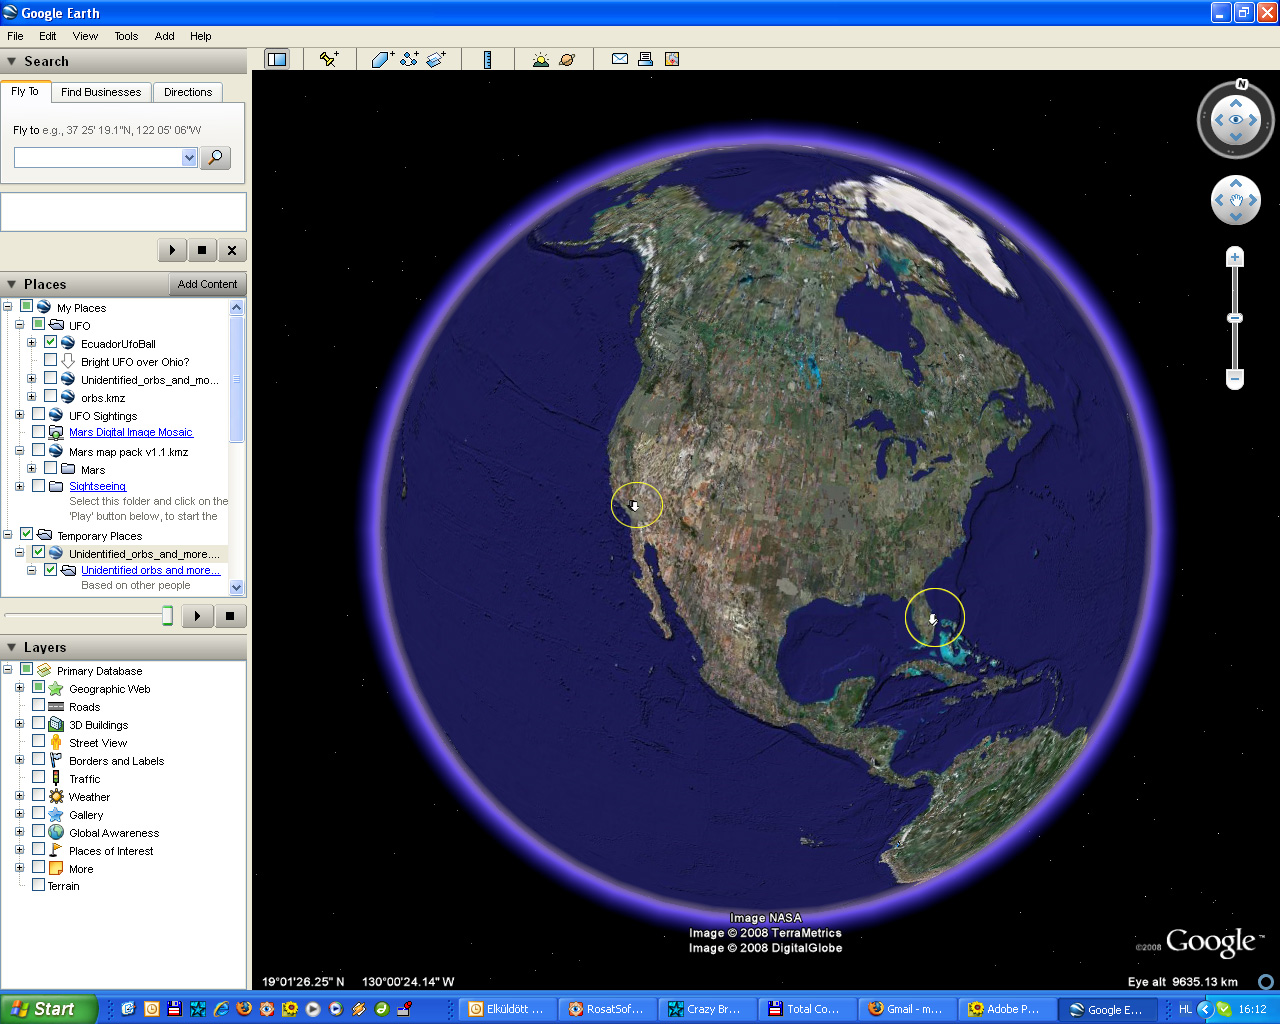This screenshot has width=1280, height=1024.
Task: Enable the Bright UFO over Ohio? checkbox
Action: coord(50,360)
